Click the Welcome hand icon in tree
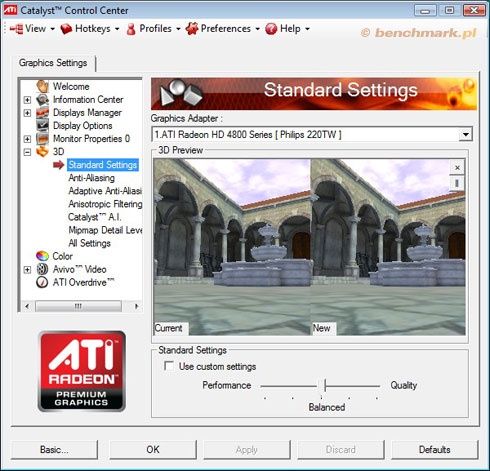 (43, 86)
